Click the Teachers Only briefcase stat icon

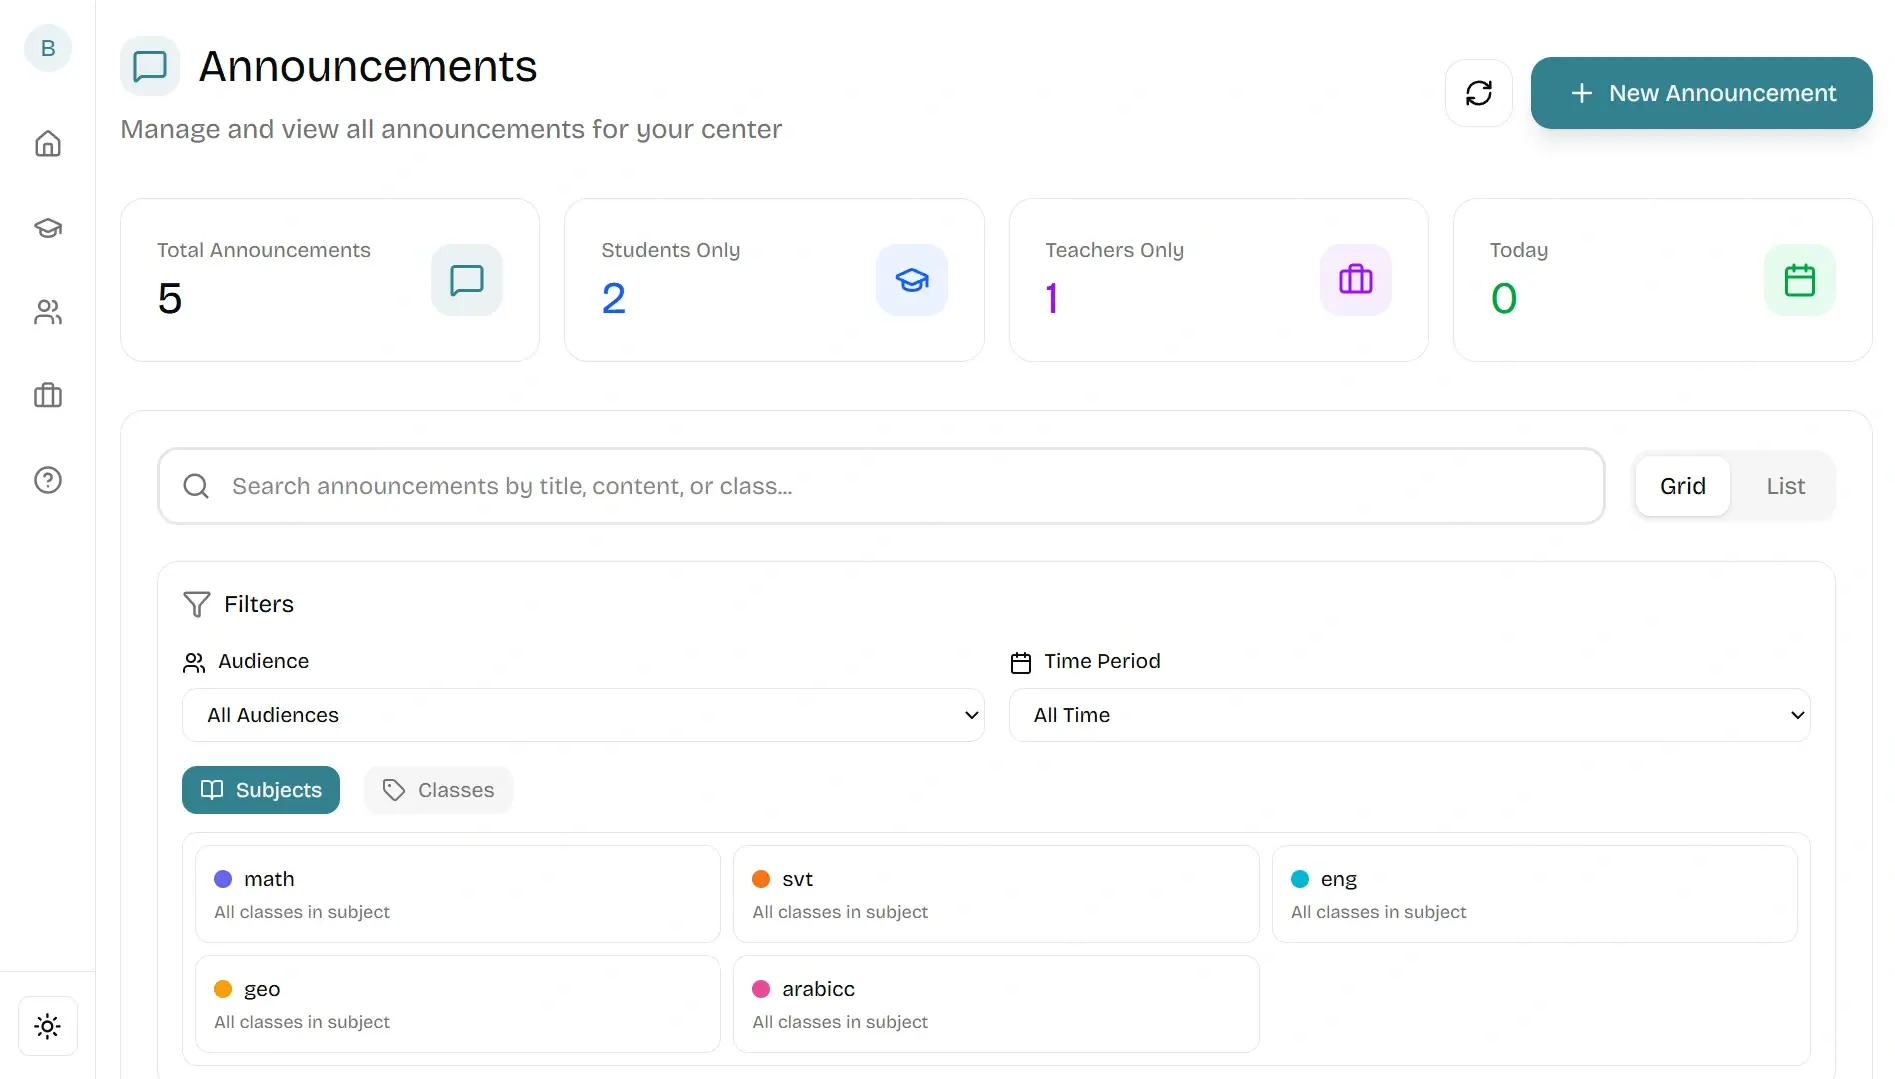point(1355,280)
